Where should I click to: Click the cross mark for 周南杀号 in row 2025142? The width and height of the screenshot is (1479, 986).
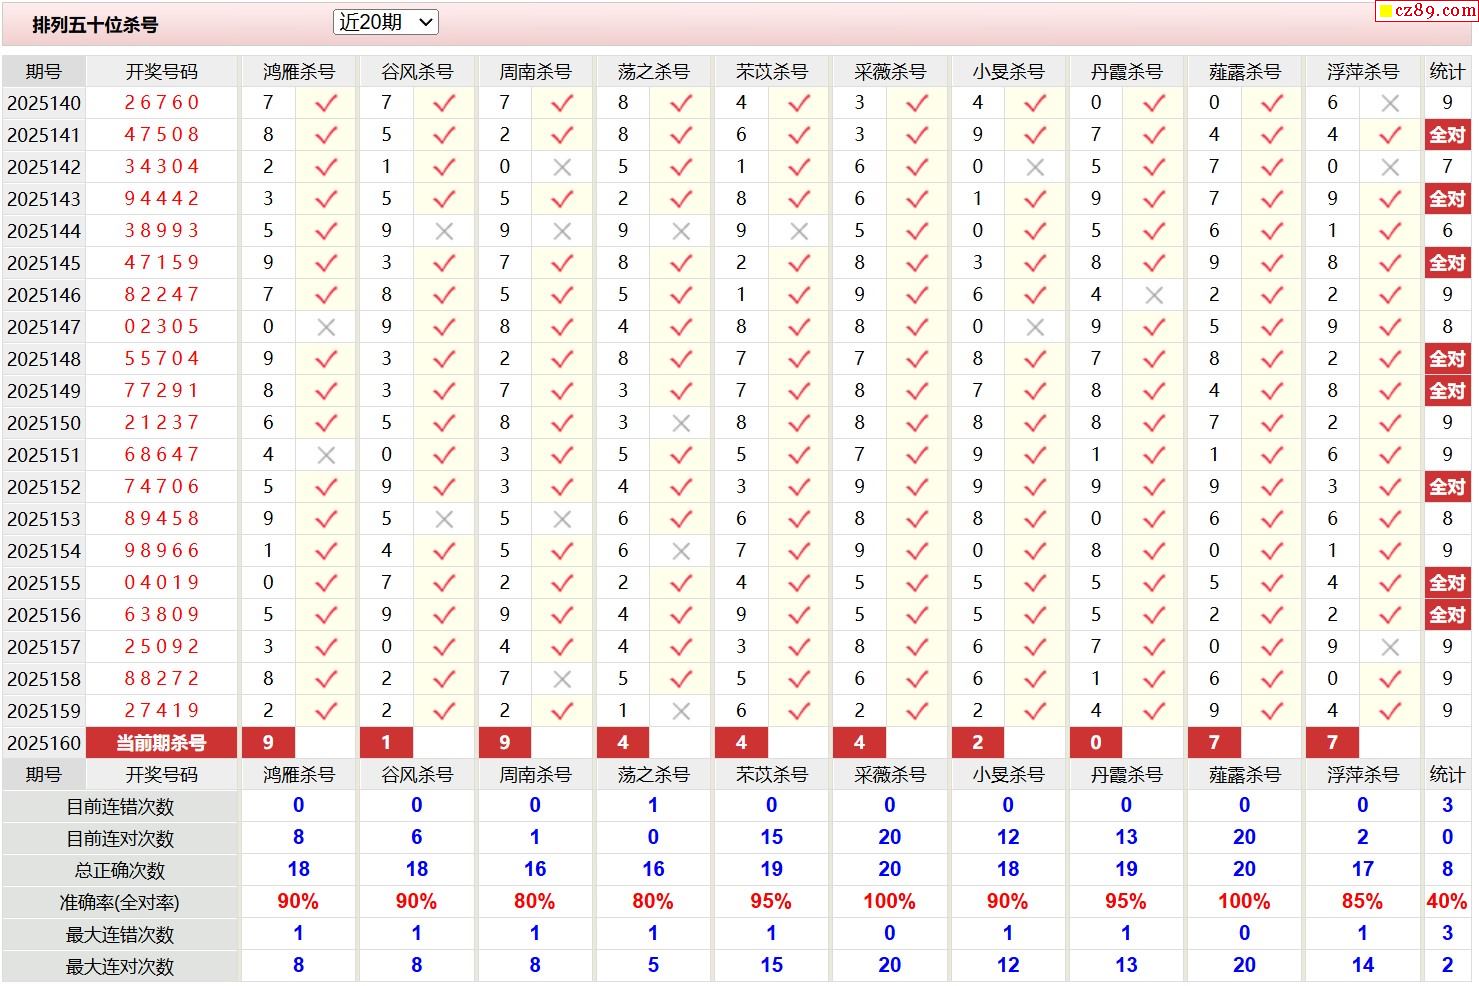coord(562,167)
